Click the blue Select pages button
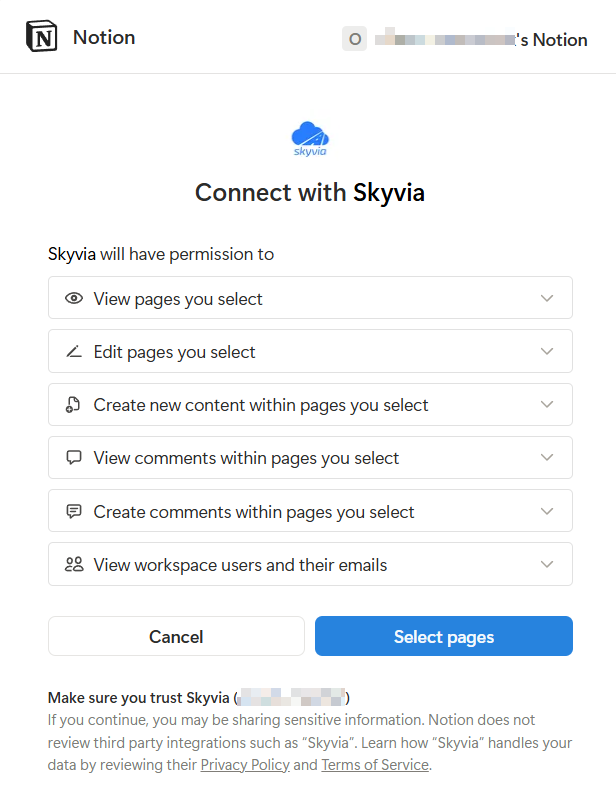 click(443, 636)
